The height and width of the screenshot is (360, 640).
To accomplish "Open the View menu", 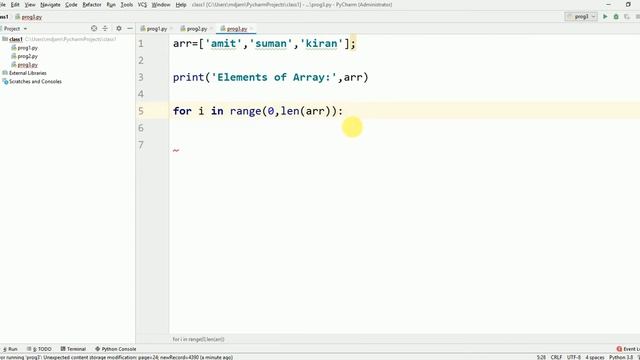I will pos(30,5).
